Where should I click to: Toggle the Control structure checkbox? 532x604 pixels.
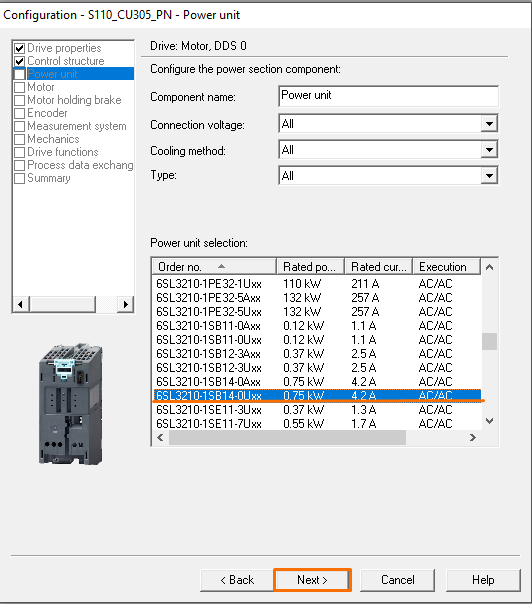pyautogui.click(x=19, y=61)
